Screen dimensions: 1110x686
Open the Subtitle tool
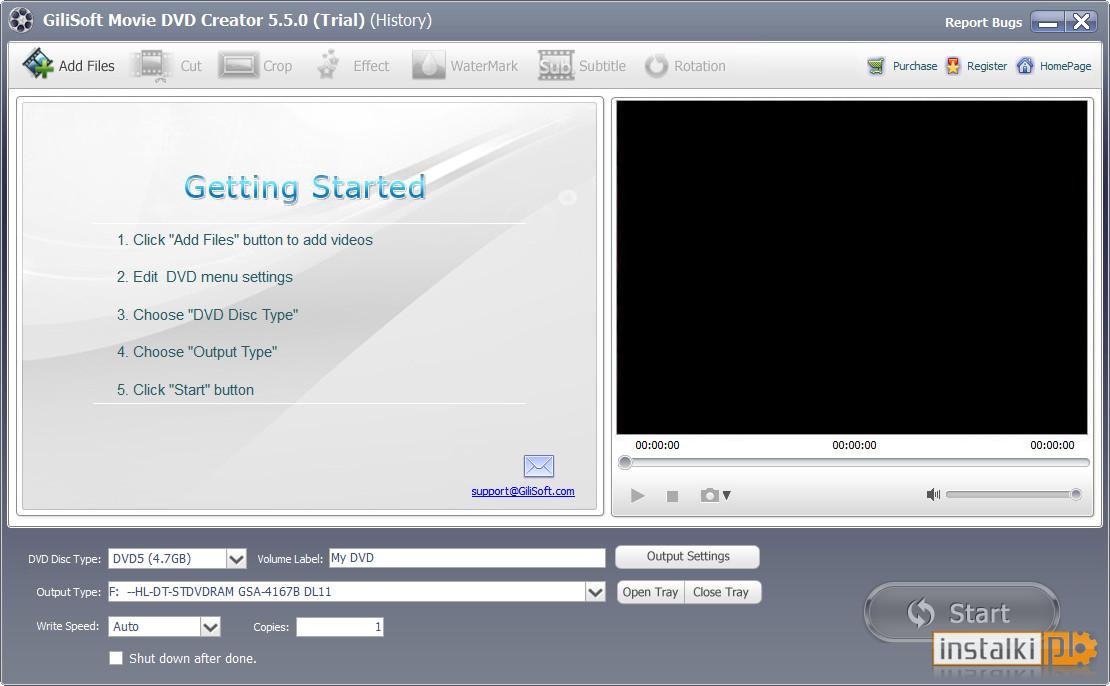coord(582,66)
